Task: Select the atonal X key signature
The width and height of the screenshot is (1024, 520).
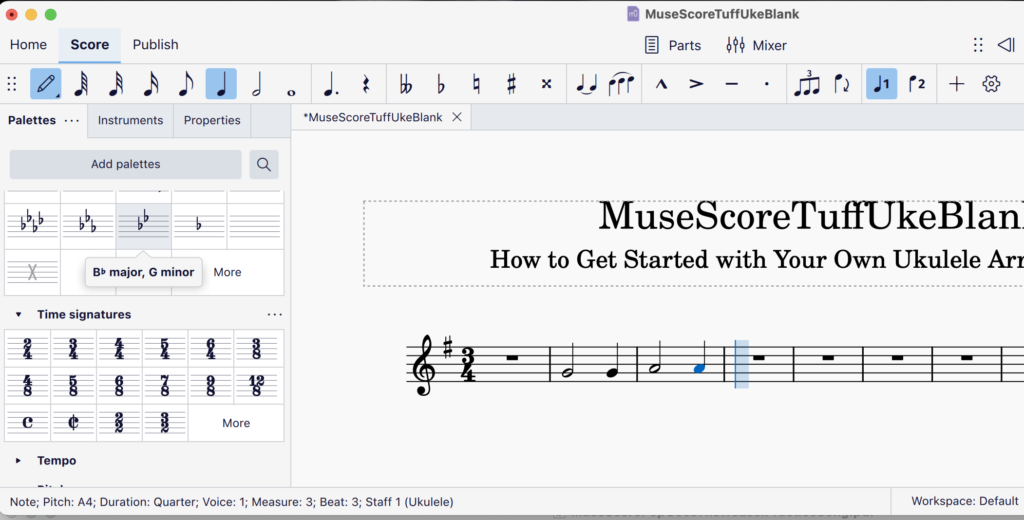Action: click(x=33, y=272)
